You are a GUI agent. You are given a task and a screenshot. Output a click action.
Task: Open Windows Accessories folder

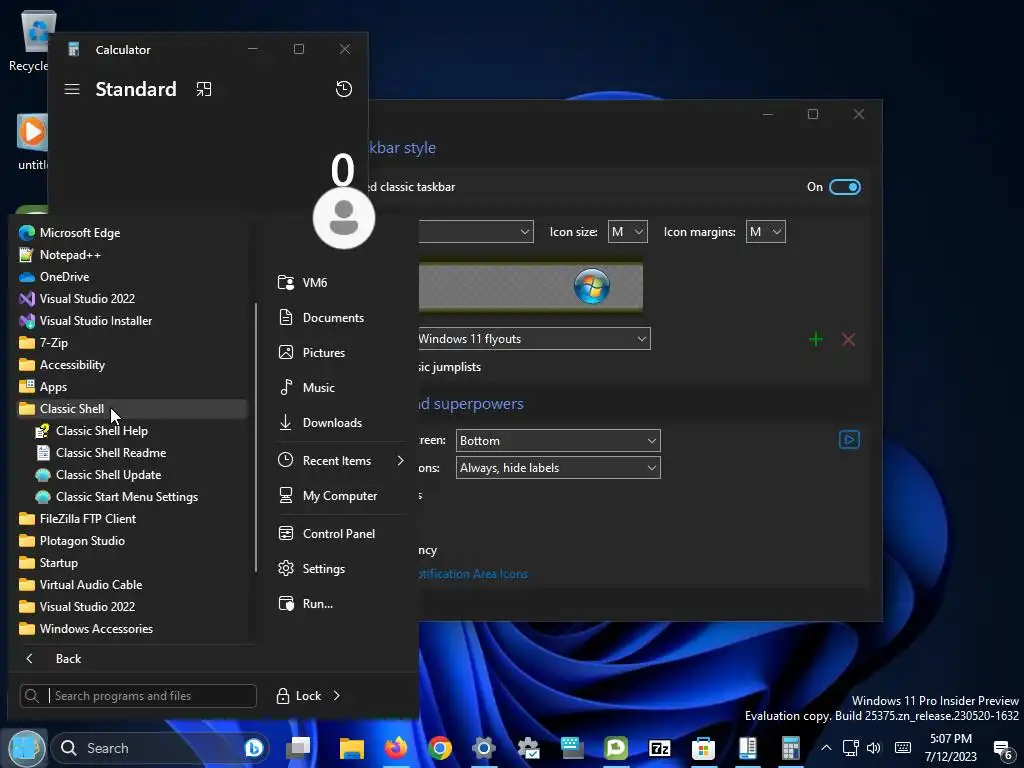86,629
